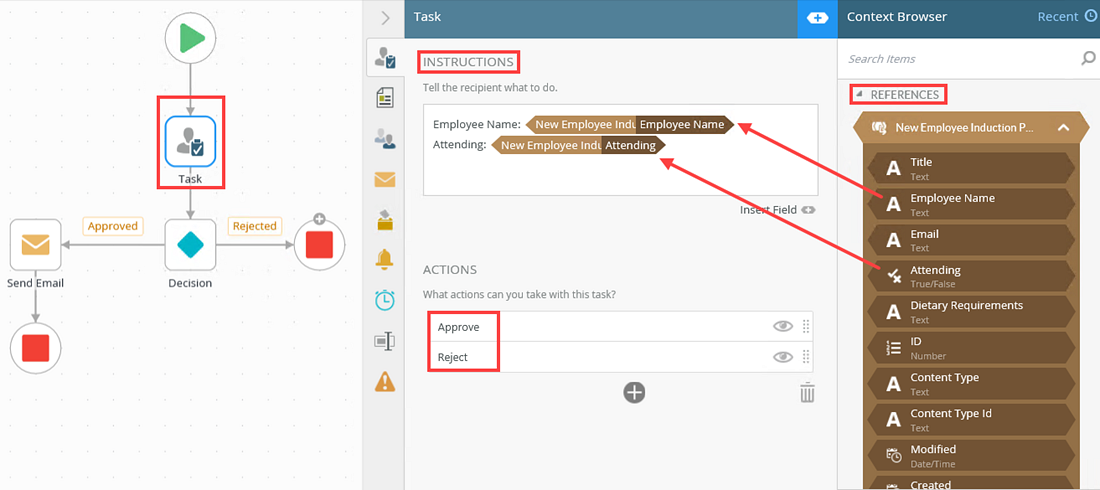Select the Content Type Id field reference
Image resolution: width=1100 pixels, height=490 pixels.
[970, 419]
